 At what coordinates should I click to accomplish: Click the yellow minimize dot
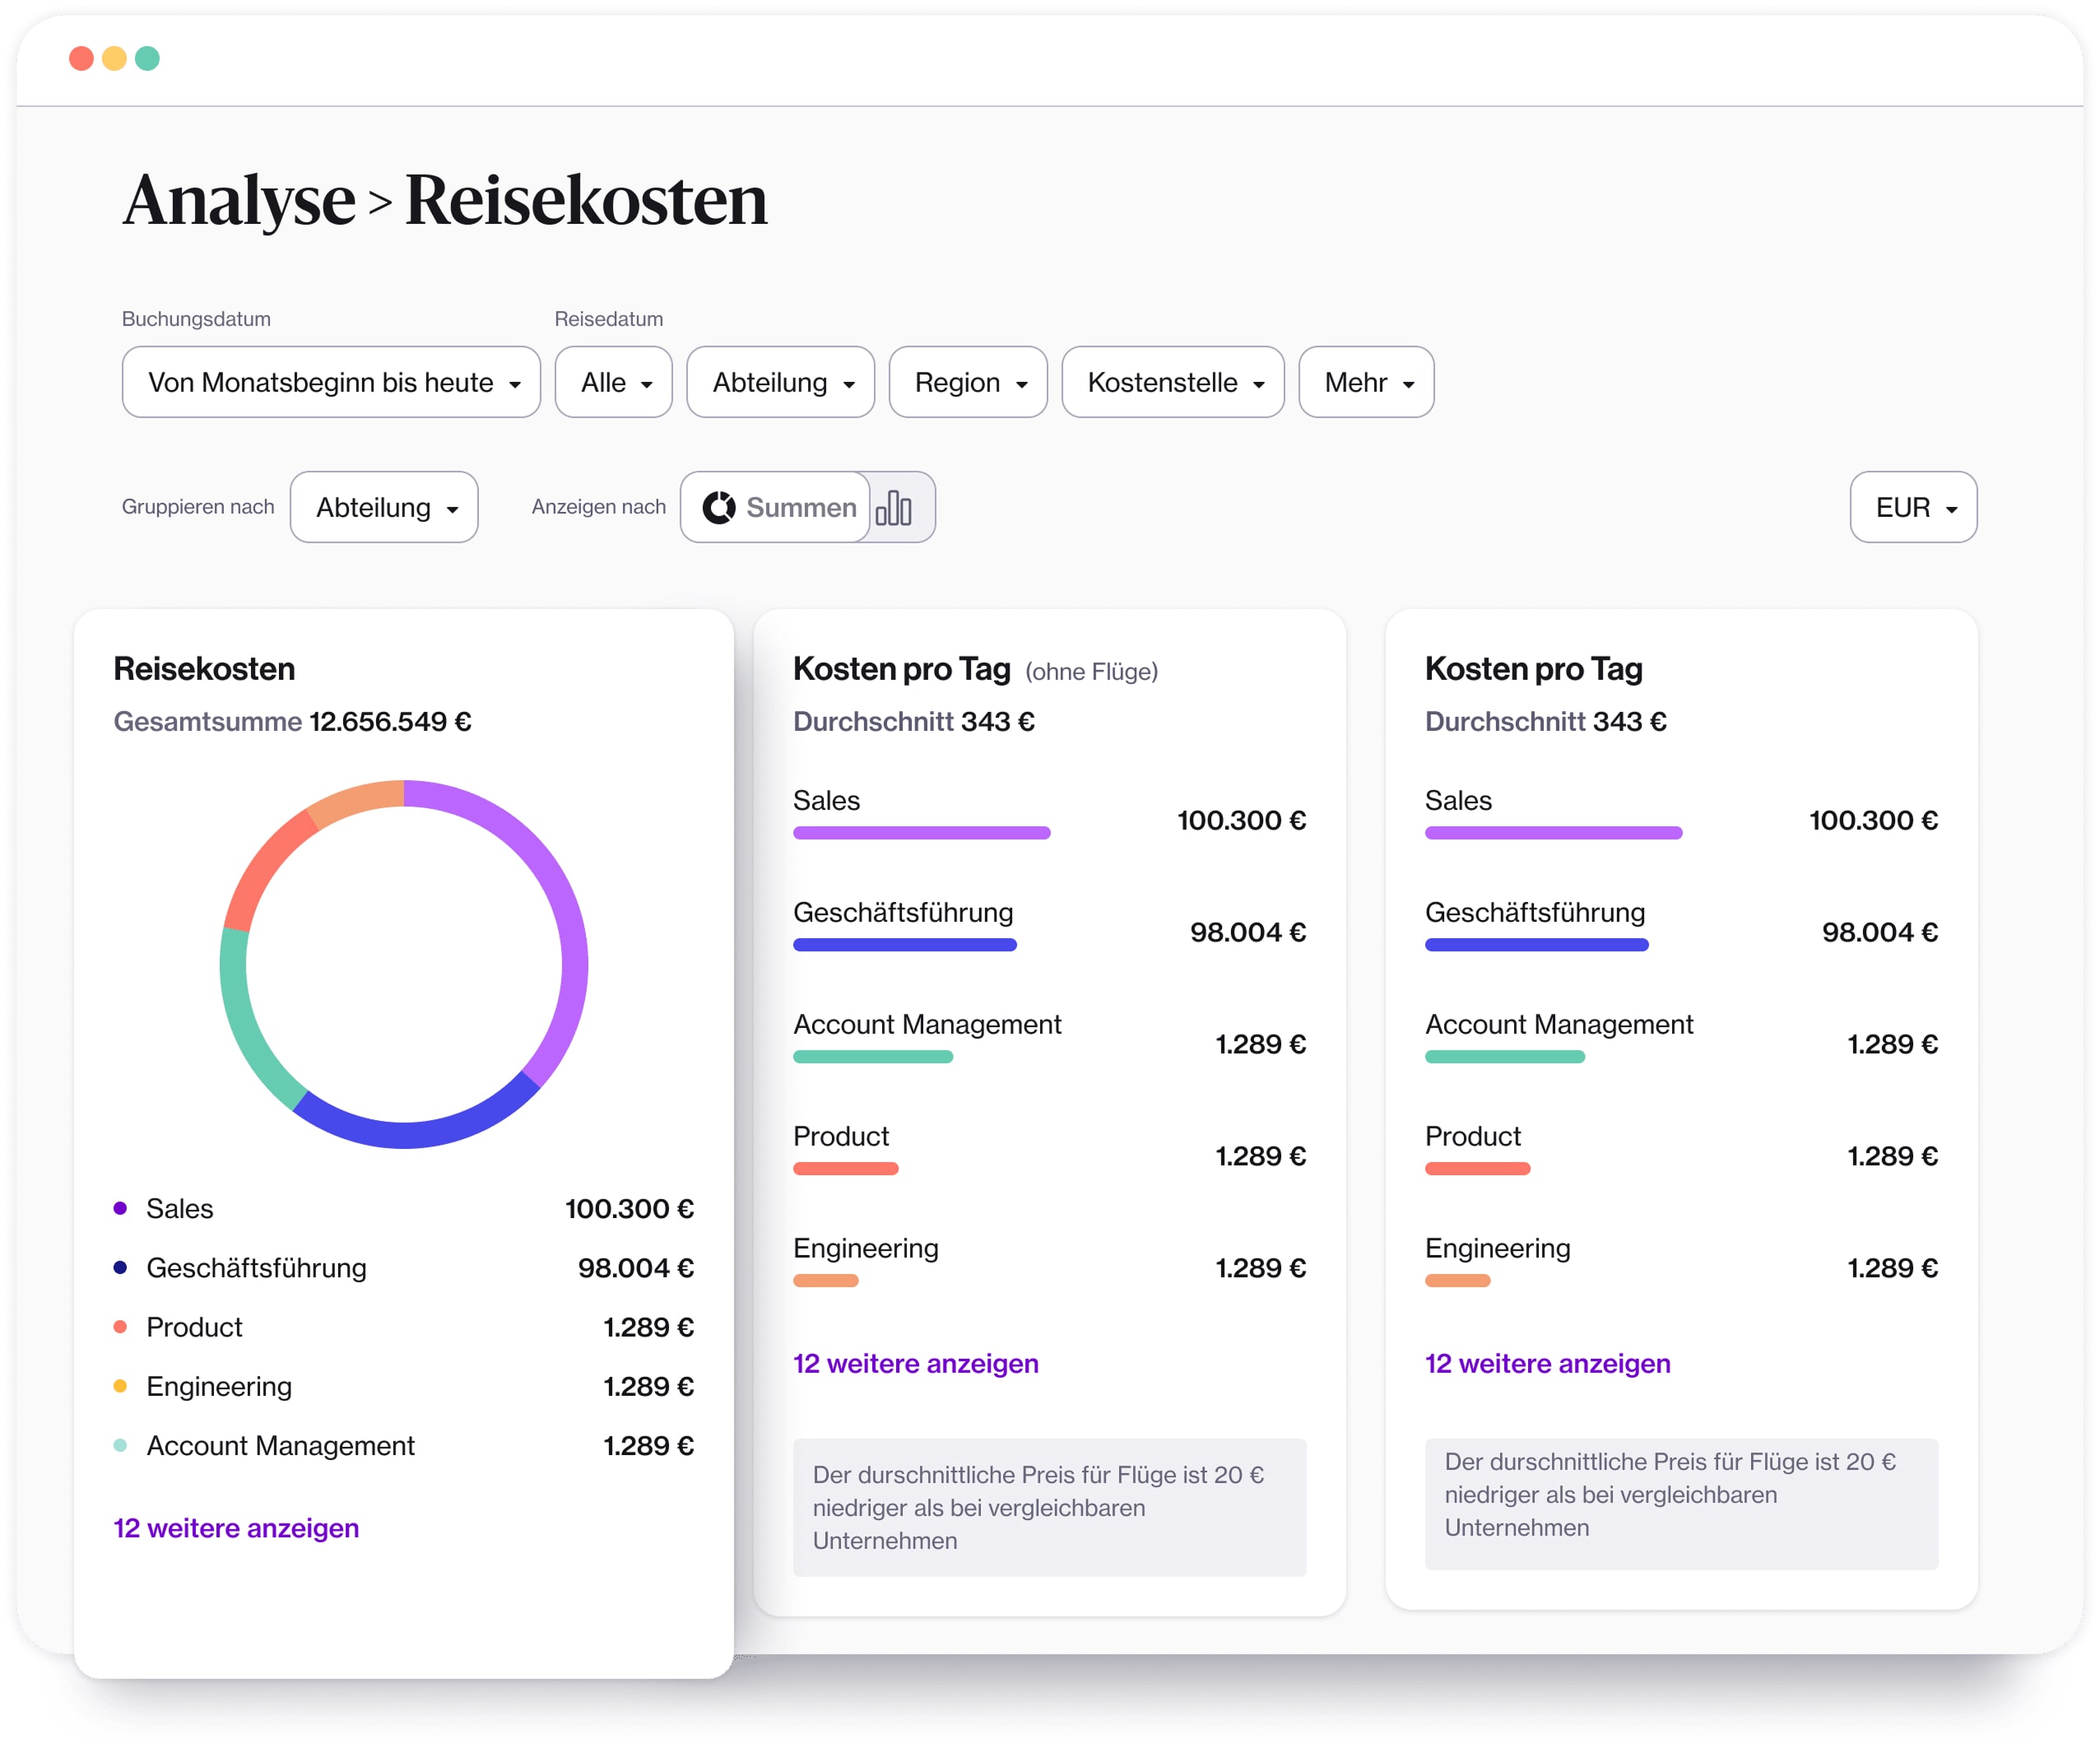pyautogui.click(x=114, y=58)
